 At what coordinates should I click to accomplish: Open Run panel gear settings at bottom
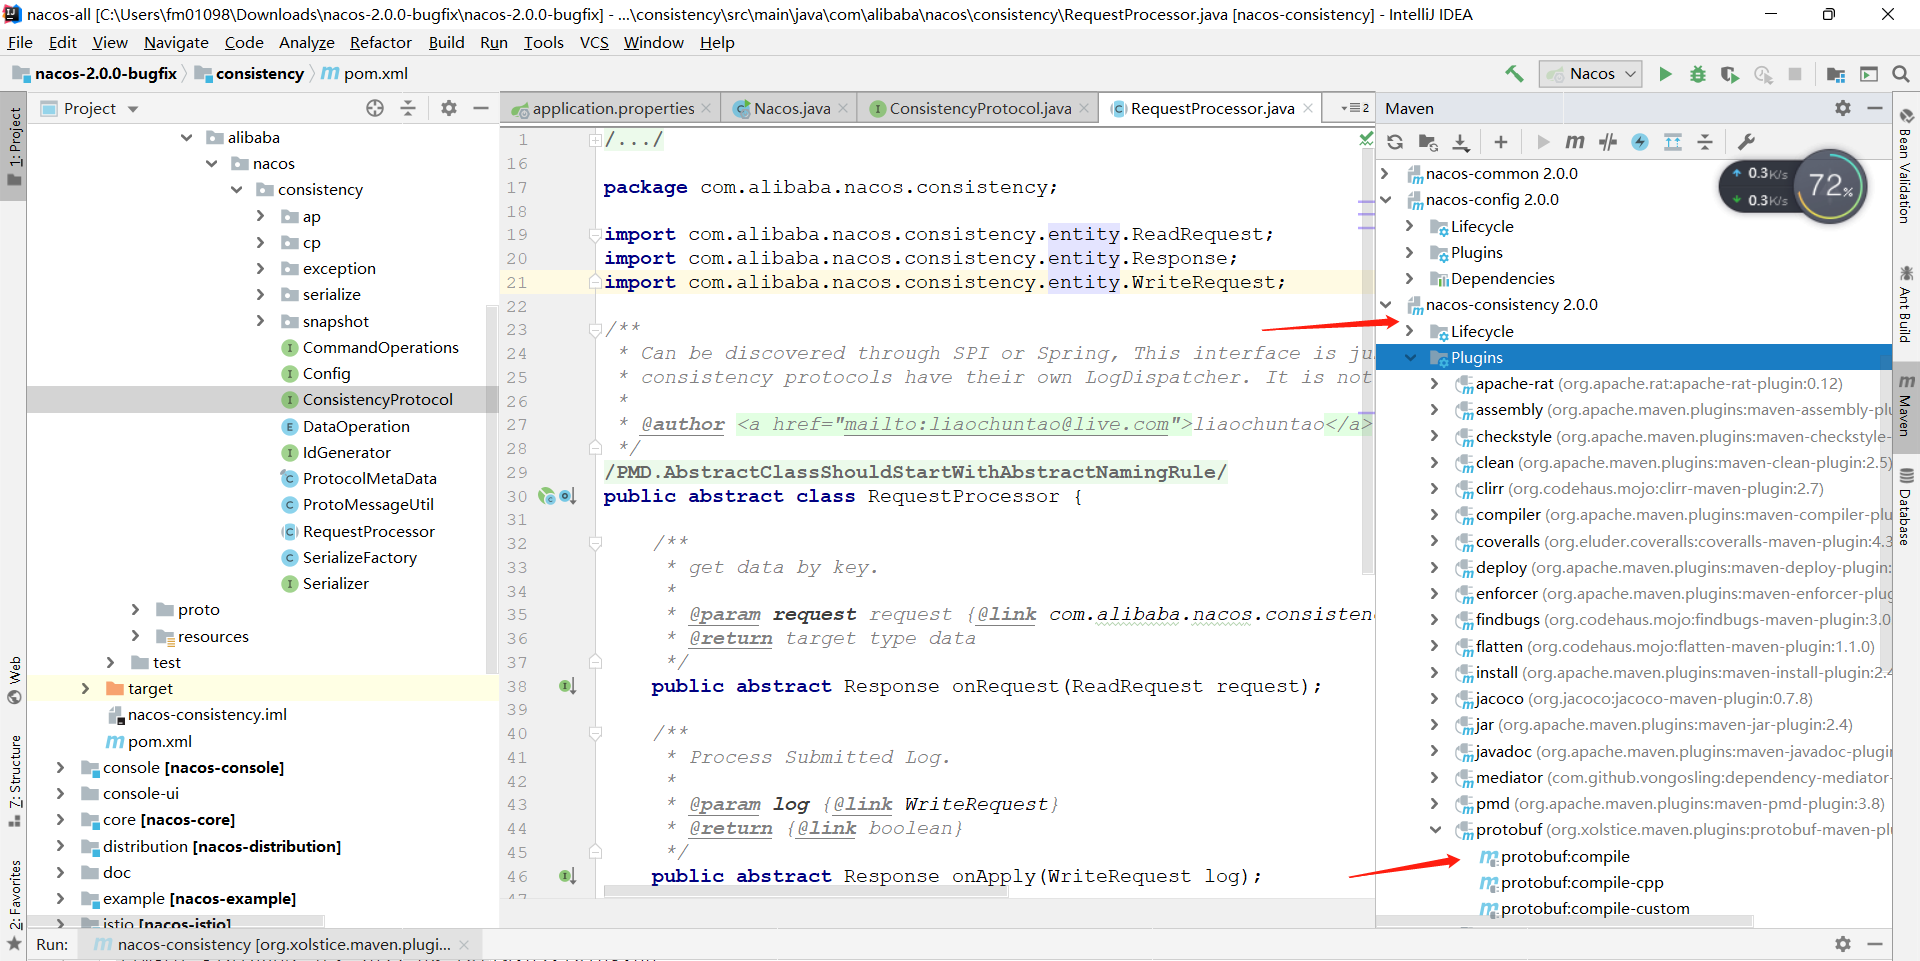pyautogui.click(x=1843, y=944)
